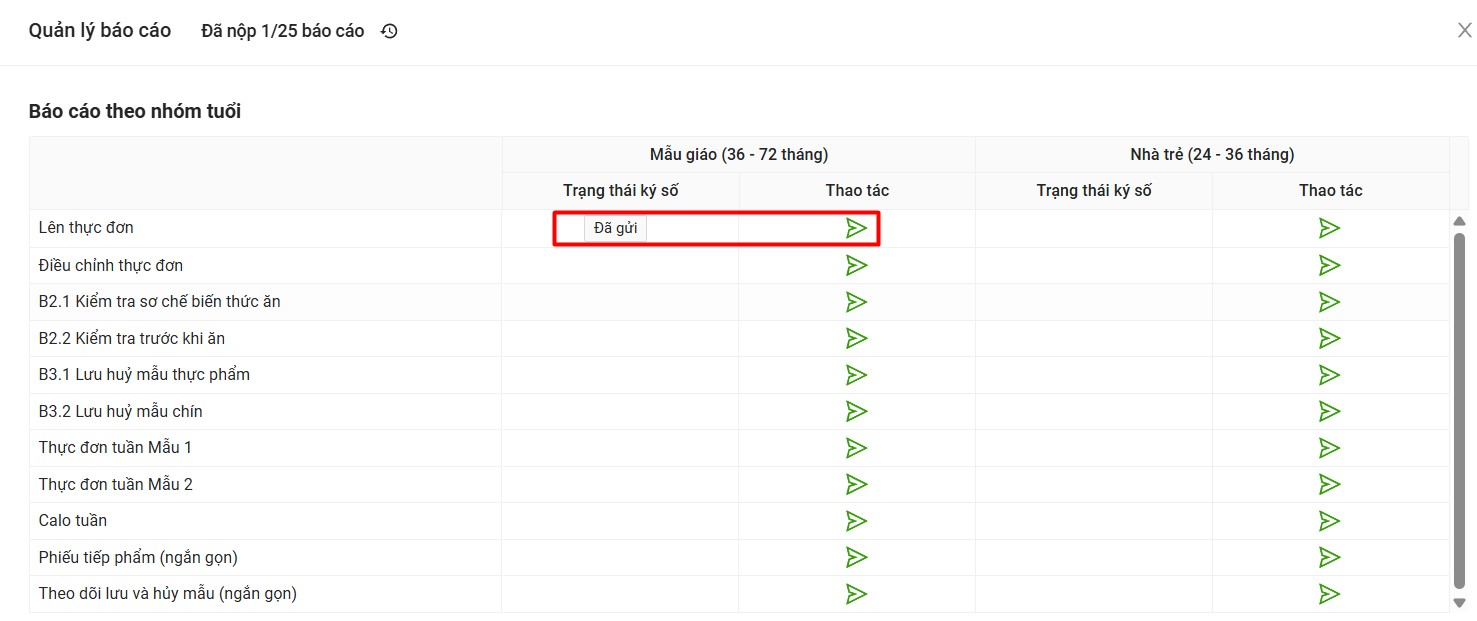
Task: Send Lên thực đơn report for Nhà trẻ
Action: [x=1329, y=228]
